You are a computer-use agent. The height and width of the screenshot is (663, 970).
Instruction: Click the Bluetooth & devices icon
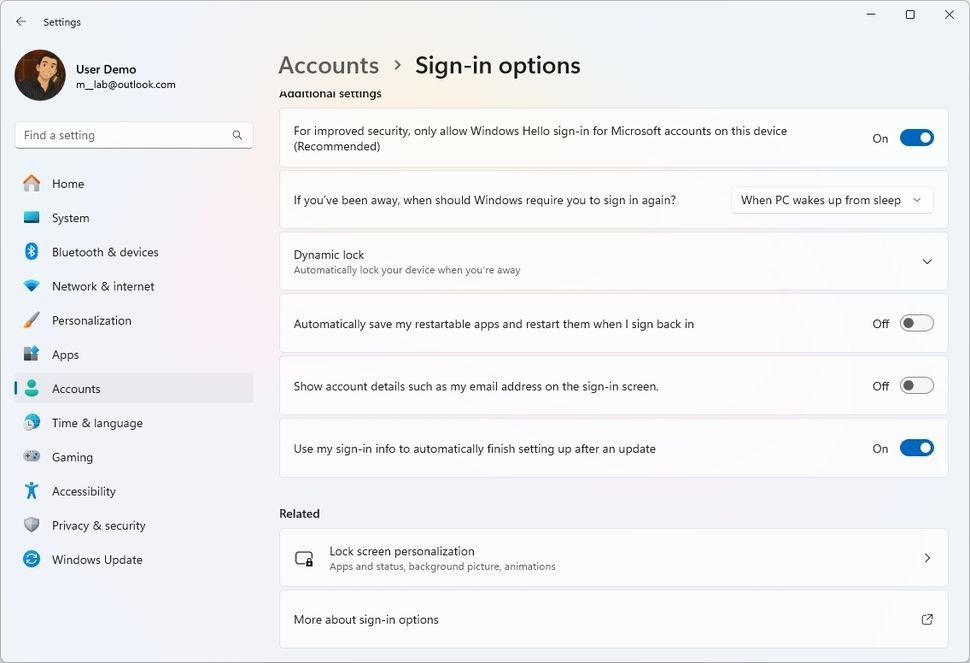point(32,252)
